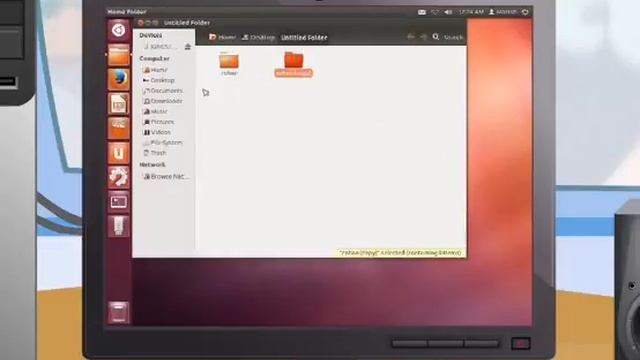Open the Ubuntu Dash home launcher
Screen dimensions: 640x360
point(119,30)
